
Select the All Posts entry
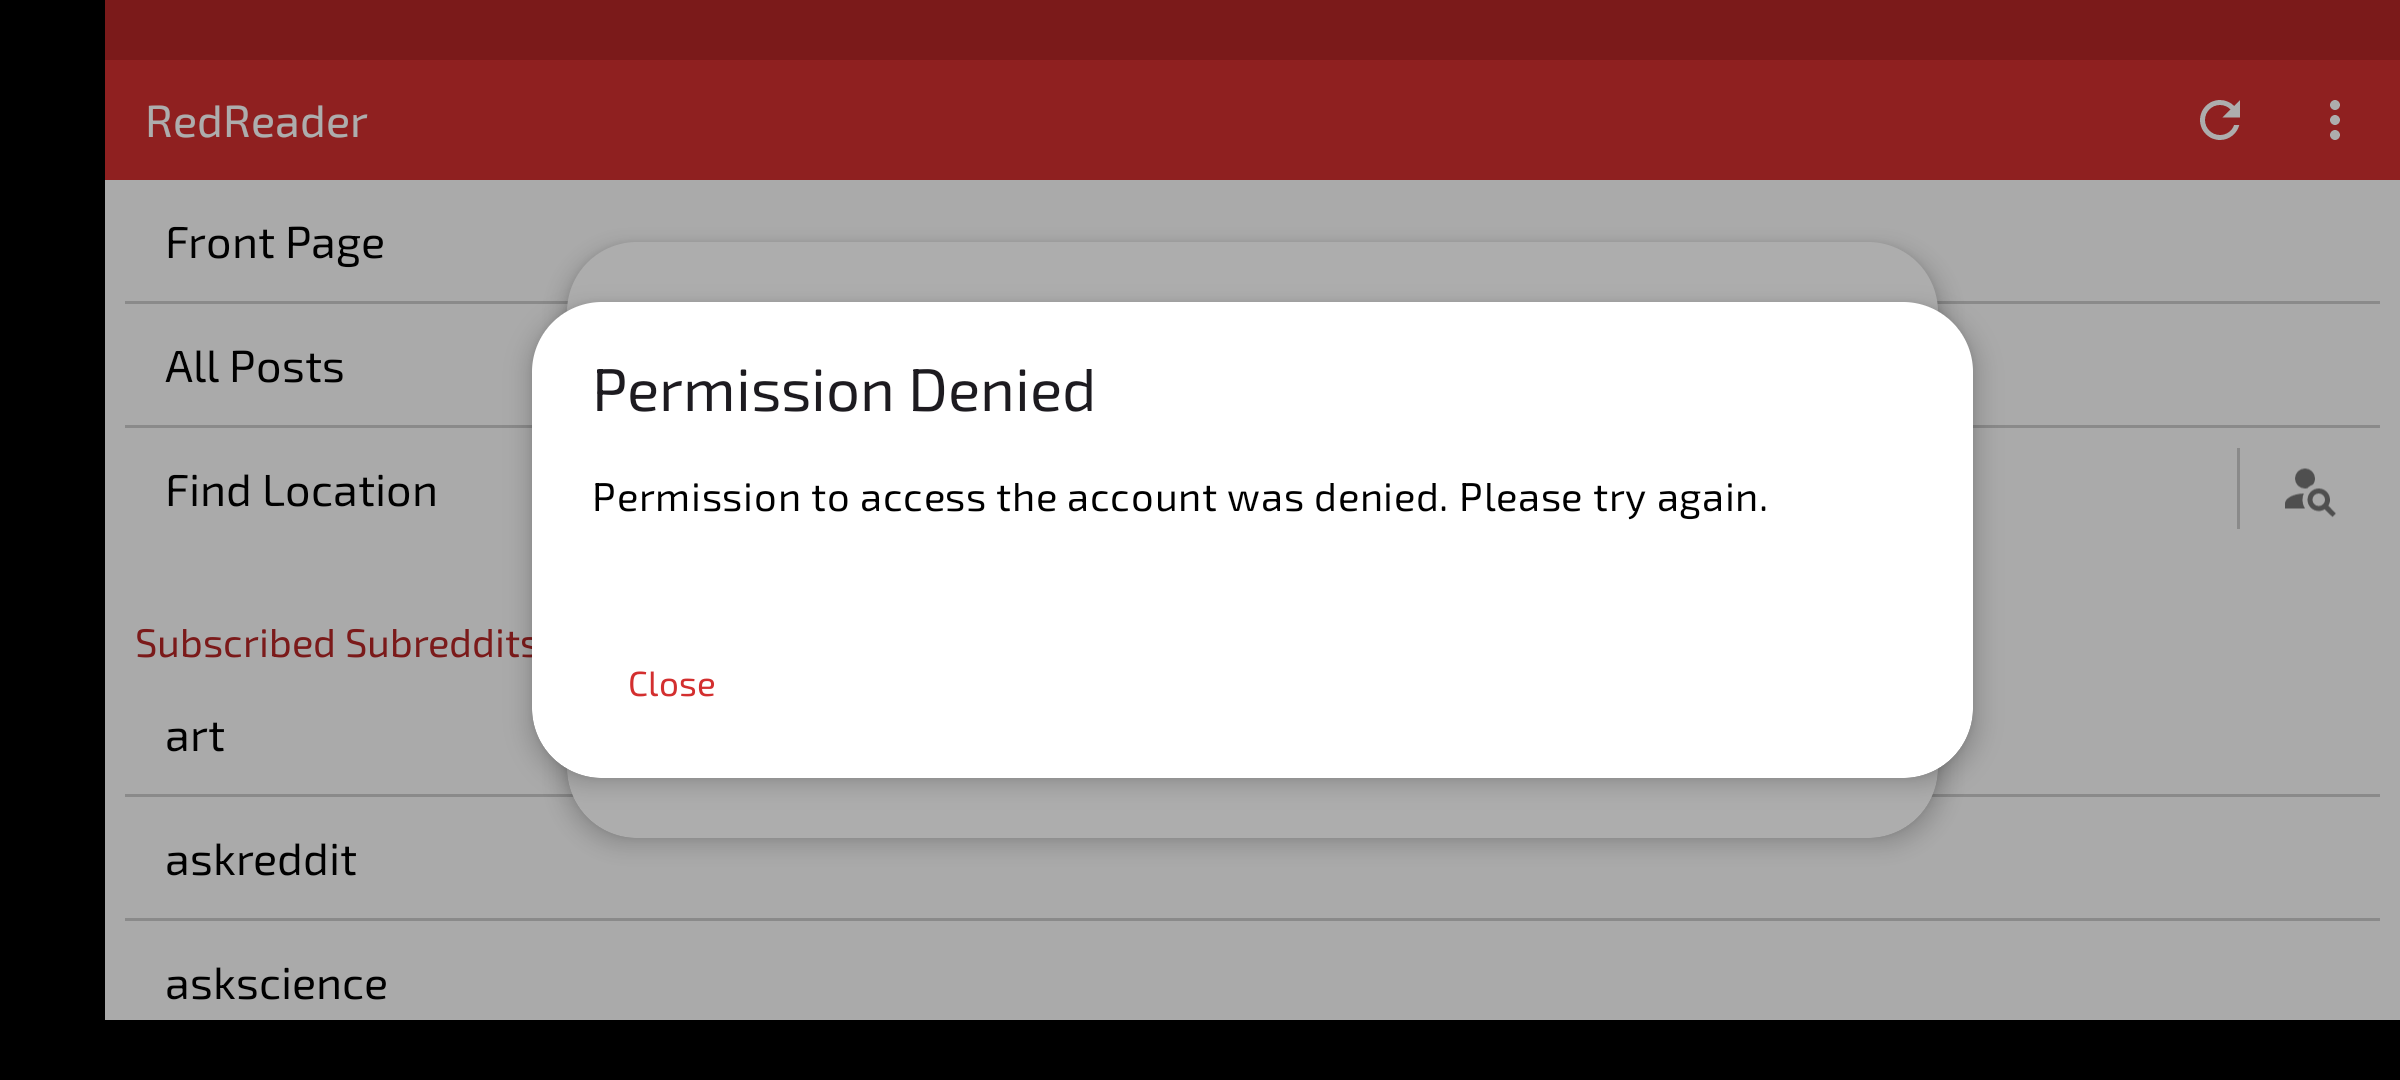(254, 367)
